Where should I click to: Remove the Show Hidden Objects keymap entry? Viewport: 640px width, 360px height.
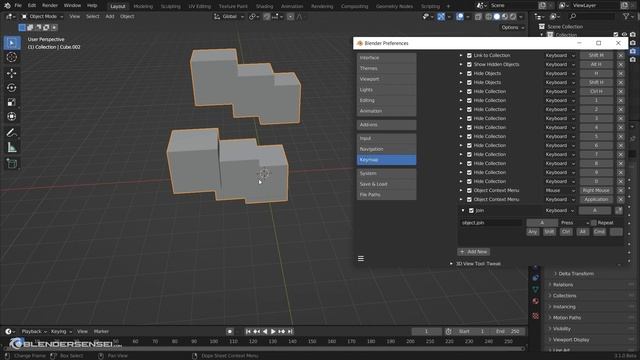(620, 64)
